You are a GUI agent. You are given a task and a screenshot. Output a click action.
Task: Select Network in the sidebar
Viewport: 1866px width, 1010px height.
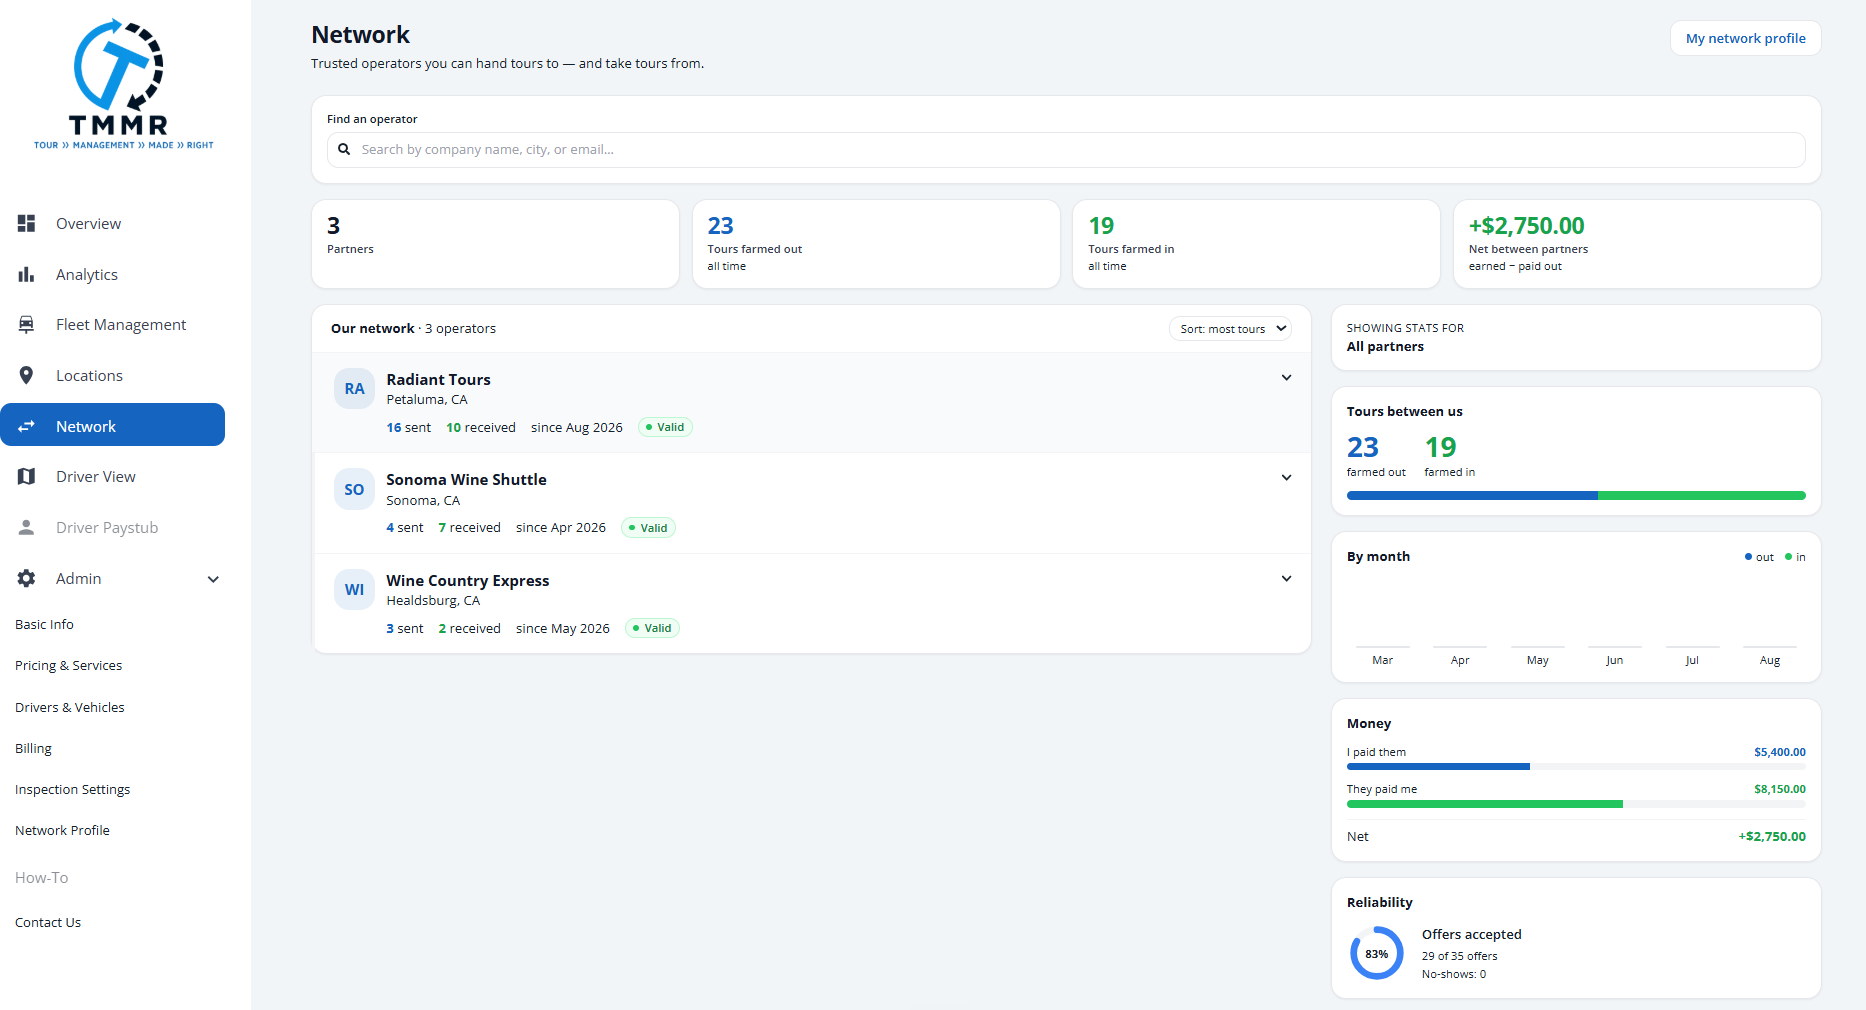112,425
